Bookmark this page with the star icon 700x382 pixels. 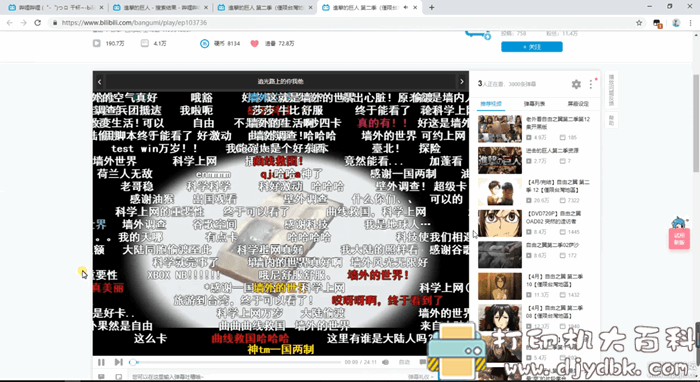click(x=639, y=23)
